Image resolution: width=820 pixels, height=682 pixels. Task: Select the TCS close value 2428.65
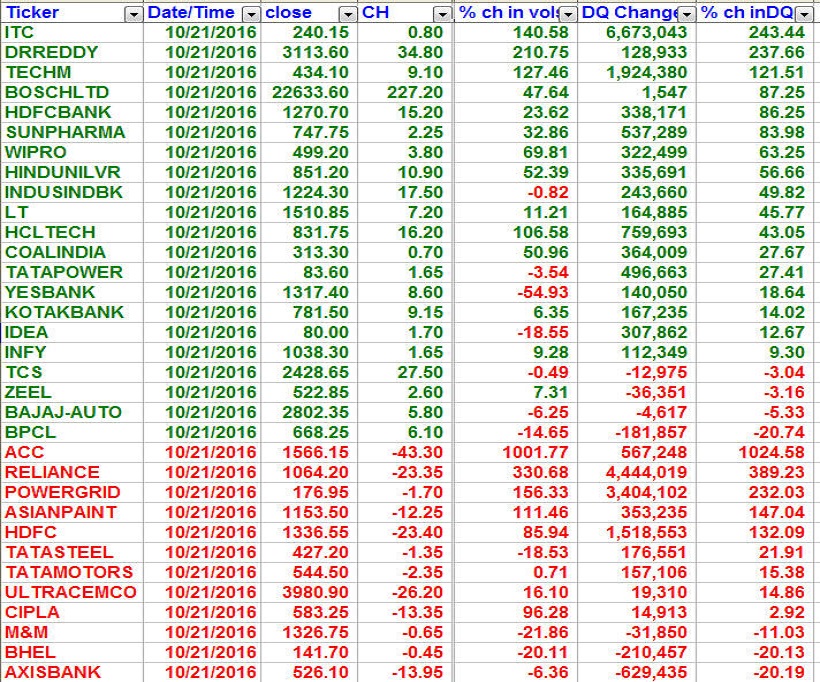(x=310, y=372)
